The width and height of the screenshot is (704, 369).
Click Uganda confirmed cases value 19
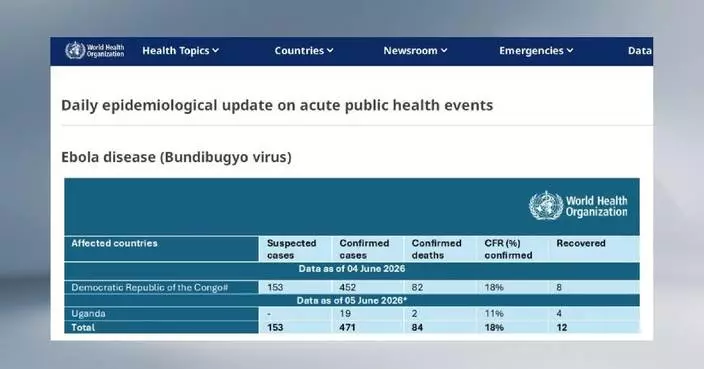tap(345, 313)
